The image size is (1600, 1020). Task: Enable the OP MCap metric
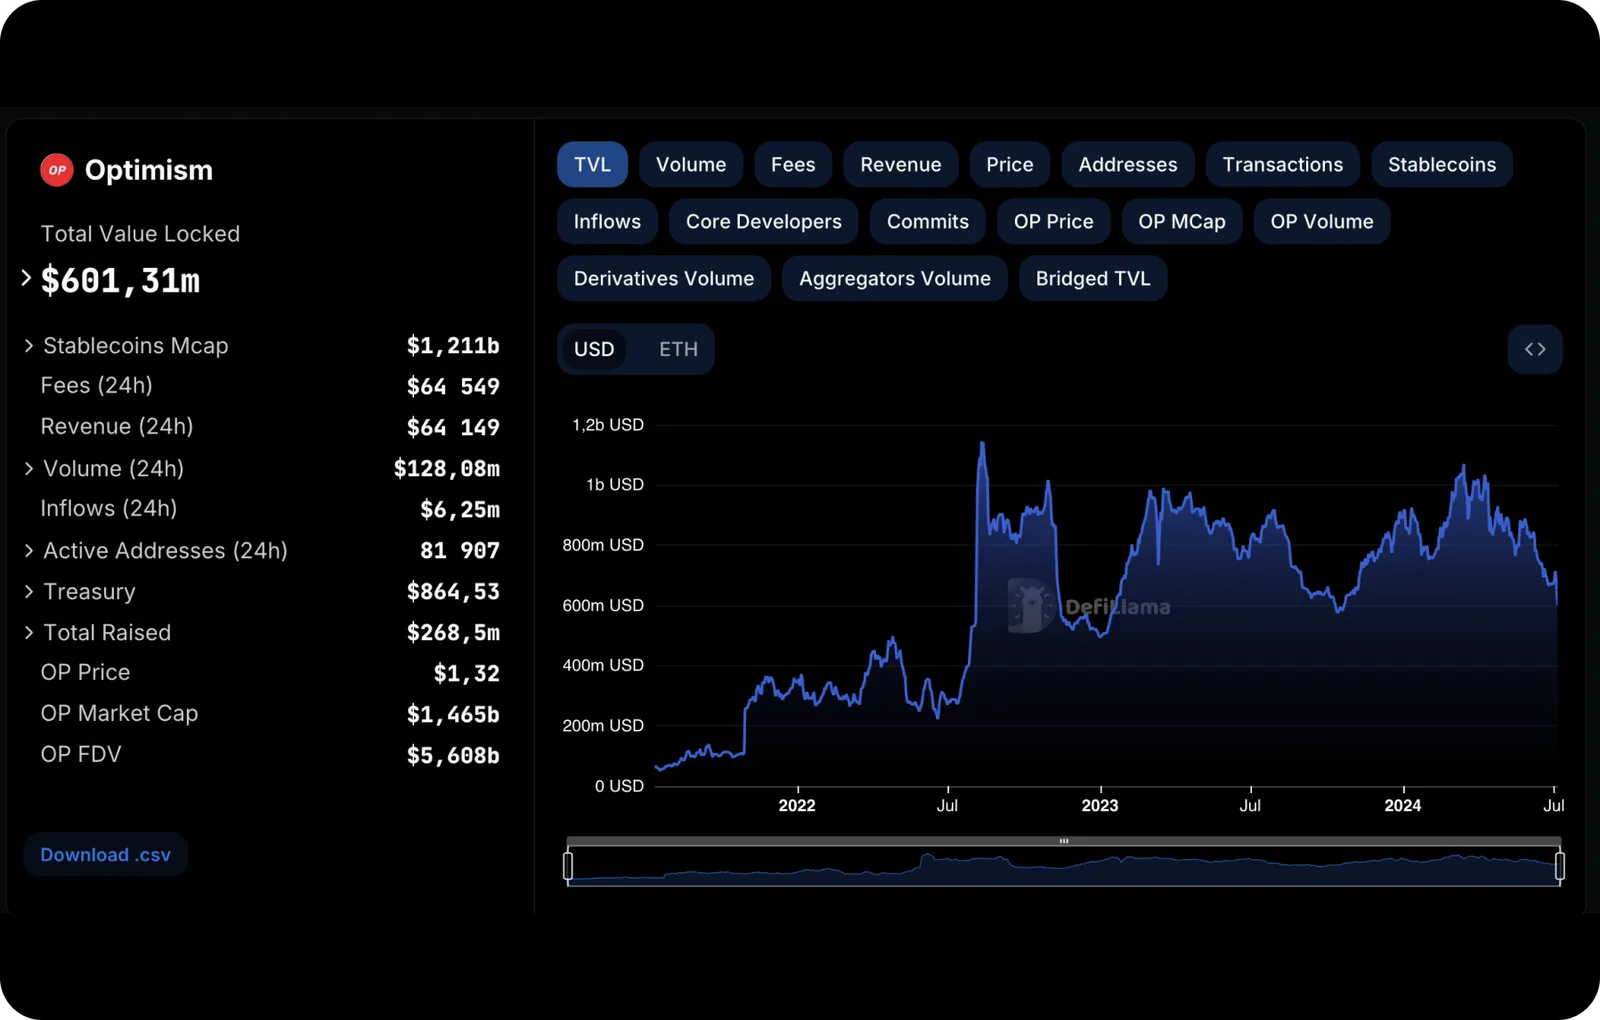click(x=1182, y=221)
